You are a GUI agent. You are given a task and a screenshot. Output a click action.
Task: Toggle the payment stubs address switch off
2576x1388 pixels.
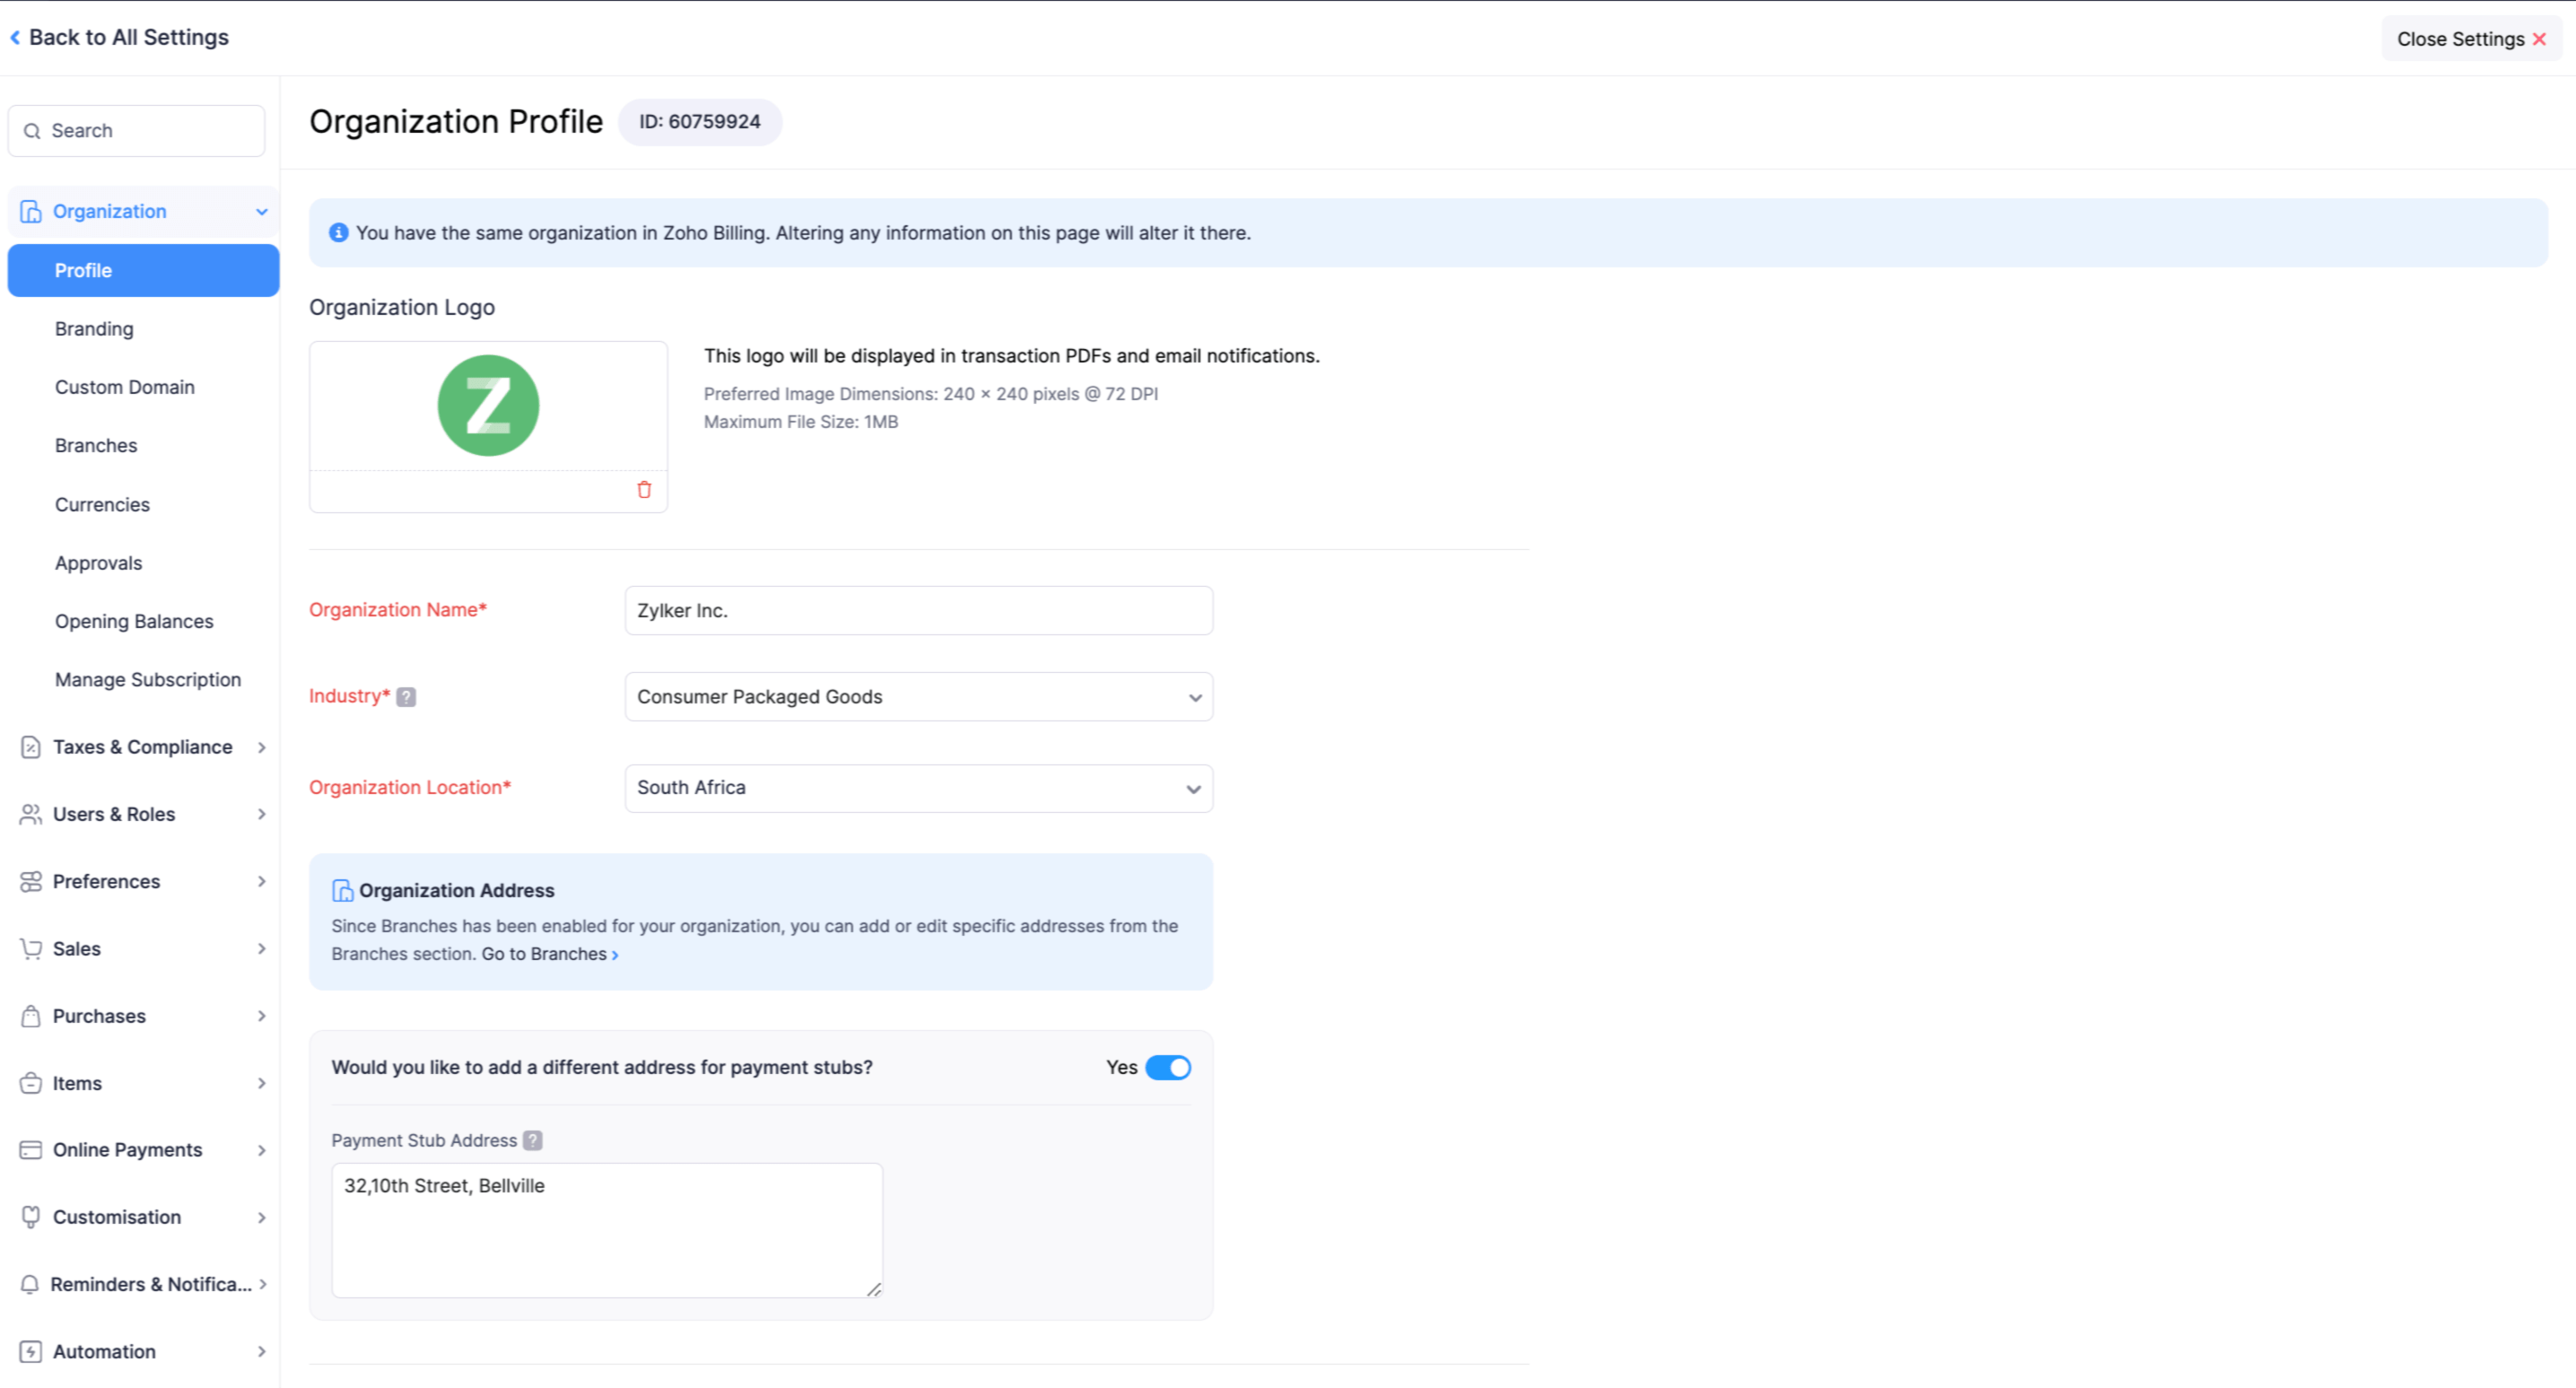tap(1168, 1067)
